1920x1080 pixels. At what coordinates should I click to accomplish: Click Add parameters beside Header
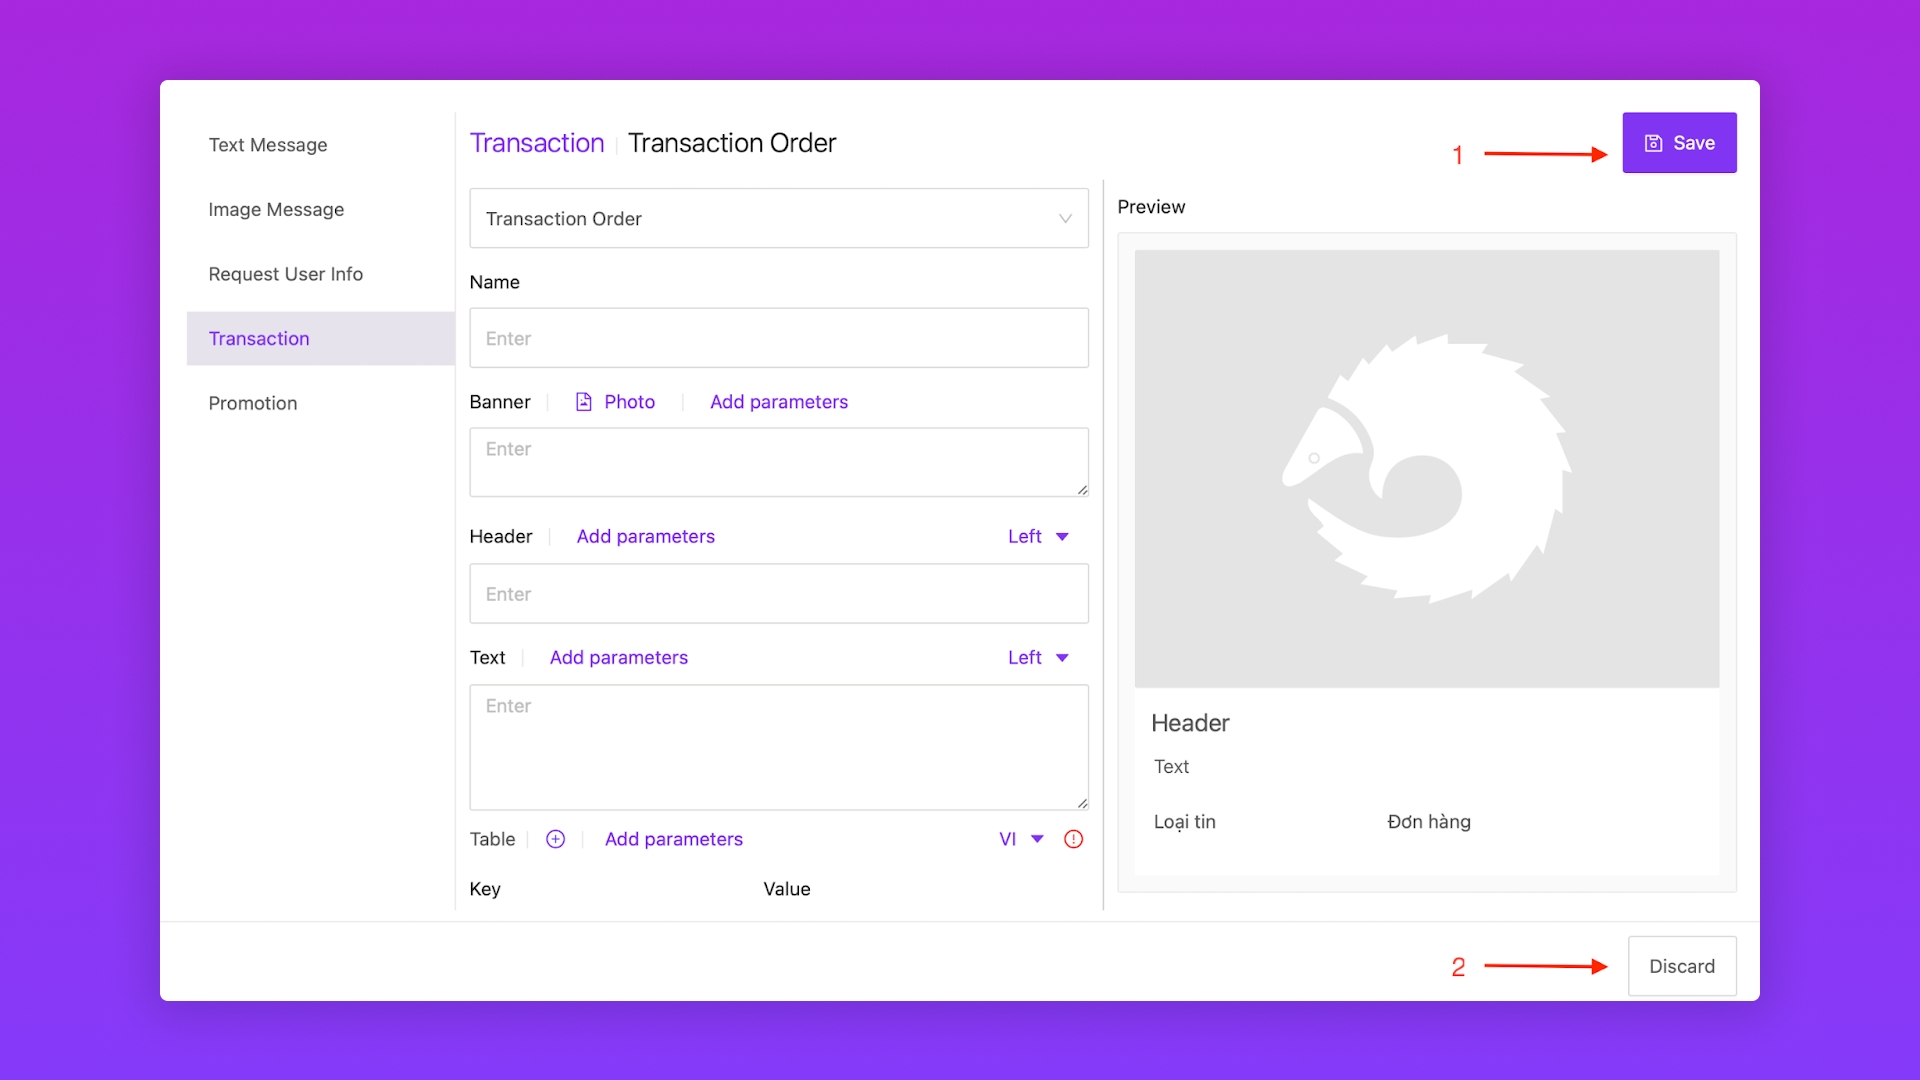[x=645, y=537]
